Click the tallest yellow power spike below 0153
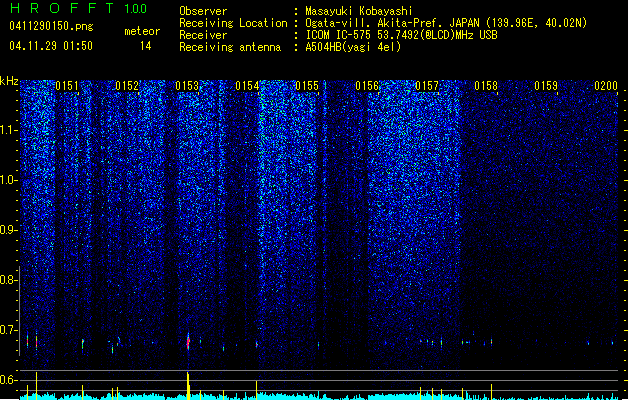 [x=188, y=385]
